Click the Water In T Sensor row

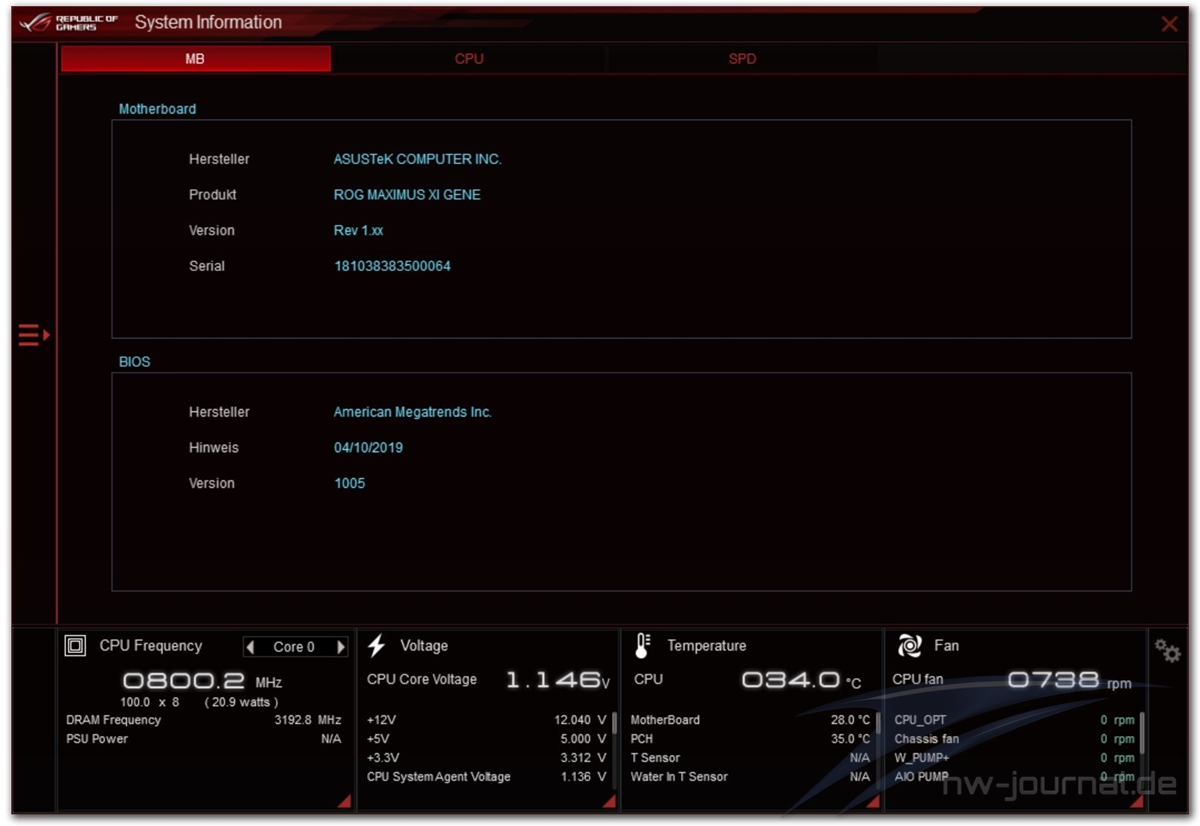pos(750,777)
